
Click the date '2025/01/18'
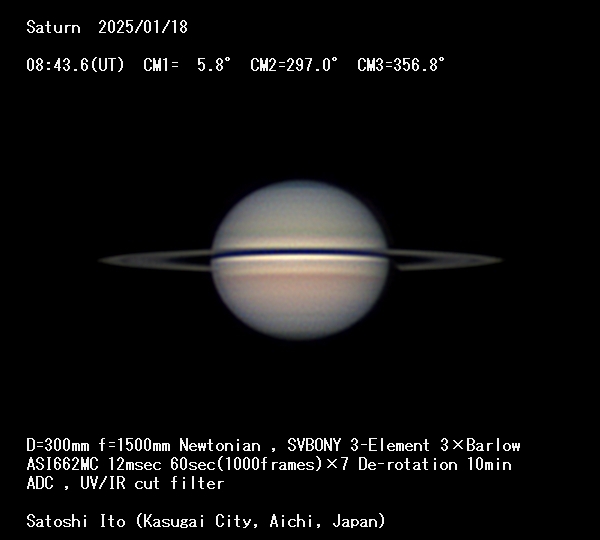click(x=143, y=27)
